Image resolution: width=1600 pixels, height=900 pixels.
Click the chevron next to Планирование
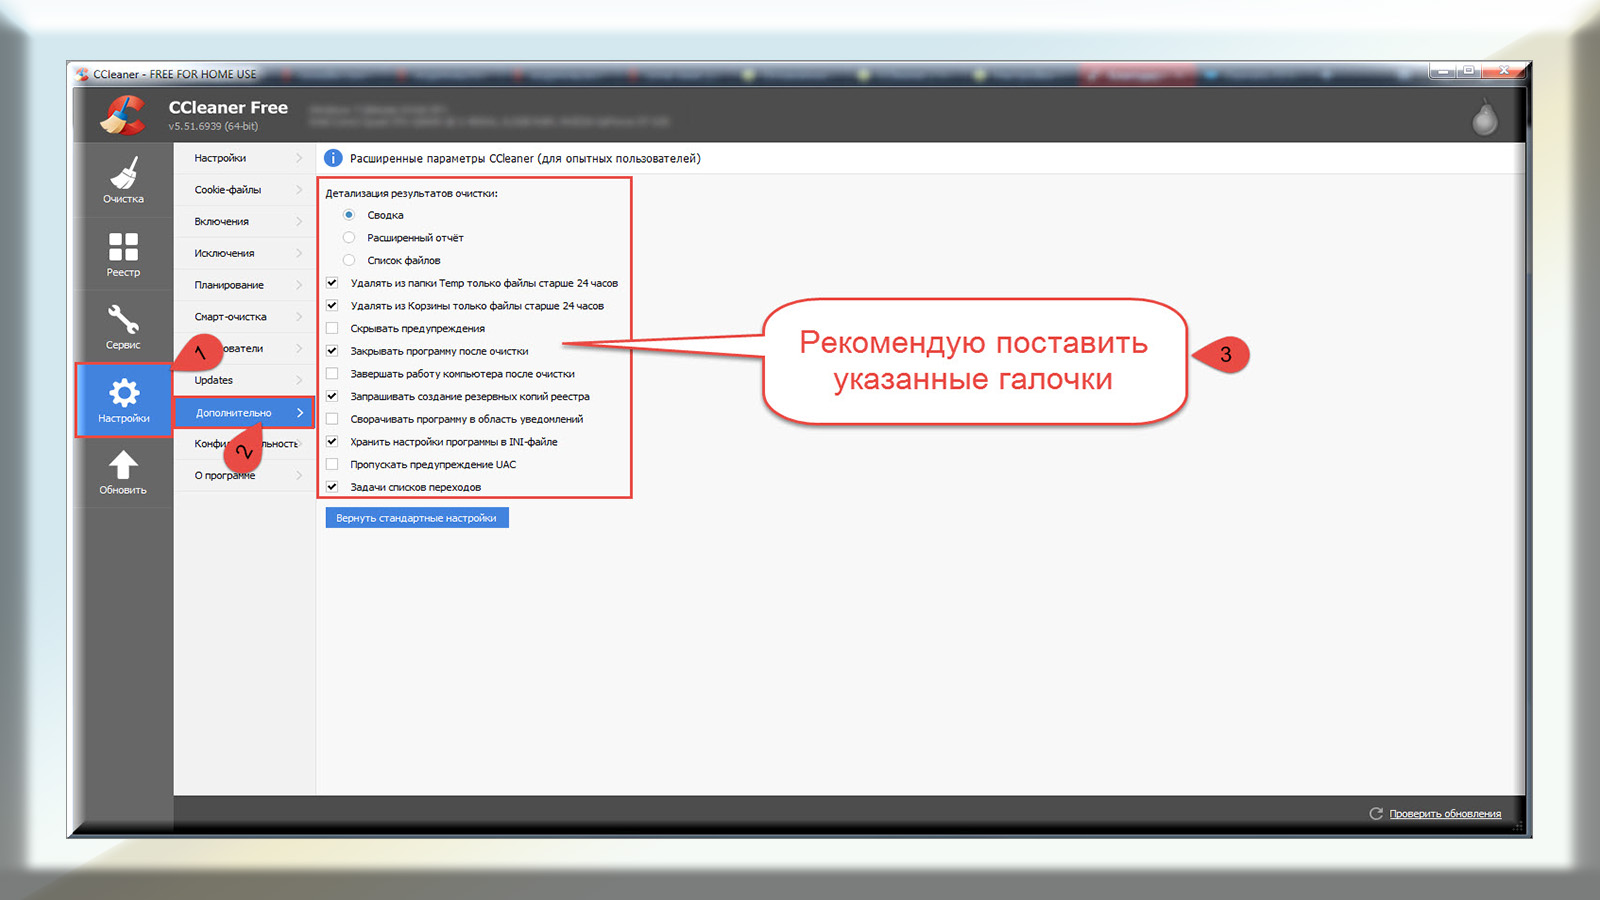click(x=299, y=285)
